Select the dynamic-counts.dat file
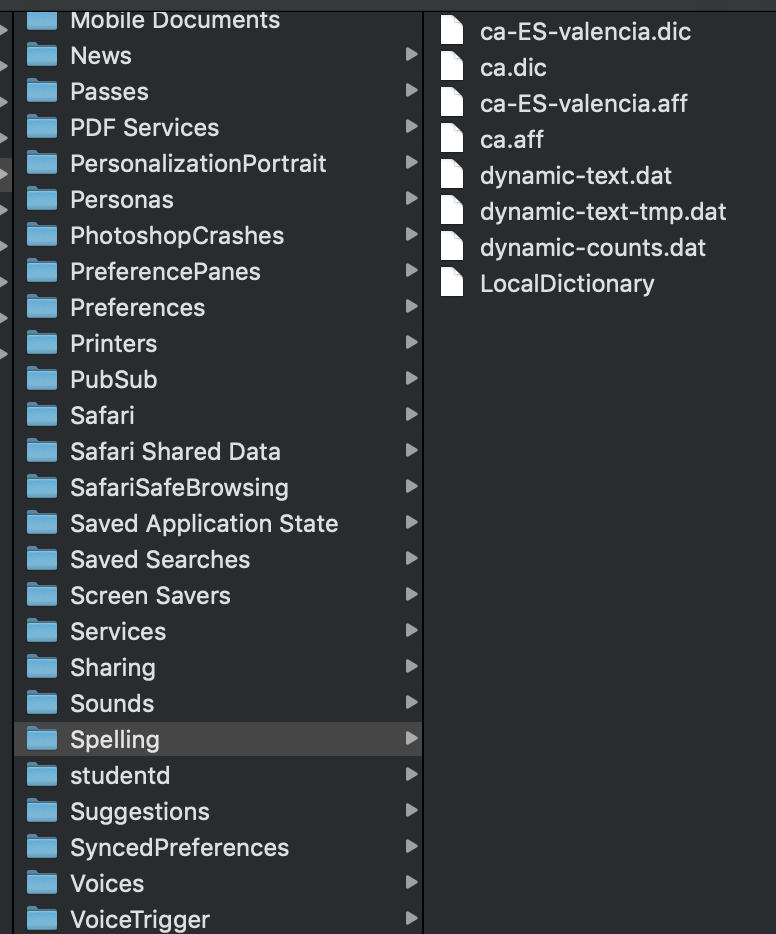The height and width of the screenshot is (934, 776). [x=593, y=248]
